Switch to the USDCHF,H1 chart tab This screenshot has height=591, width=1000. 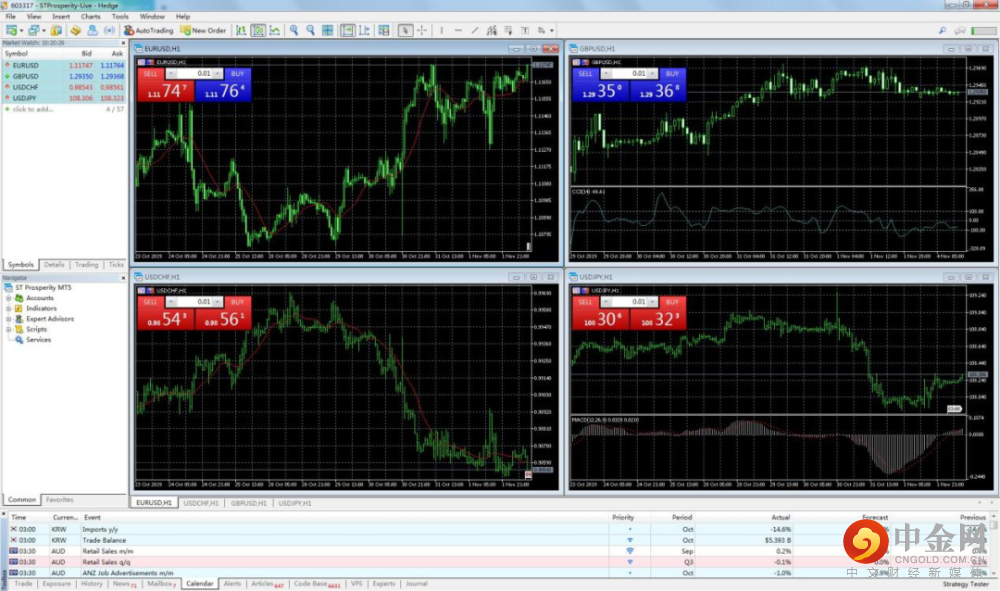(201, 503)
